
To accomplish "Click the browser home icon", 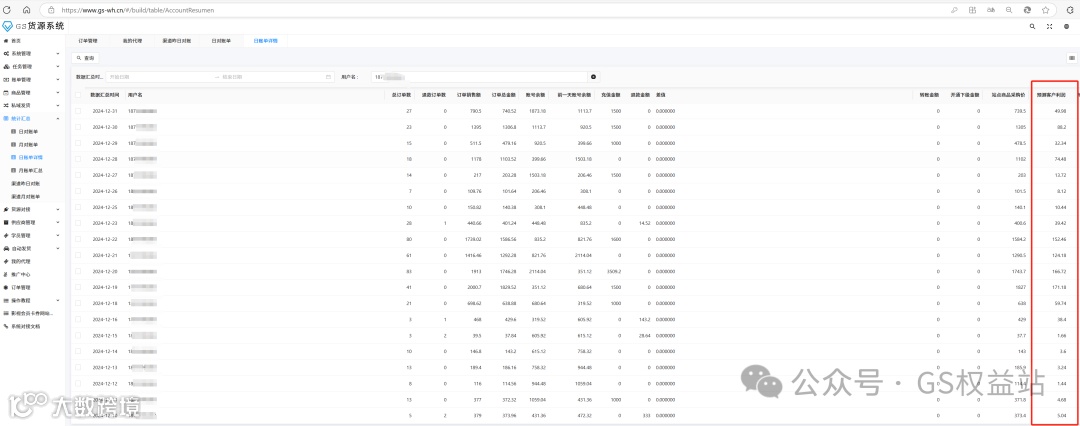I will pos(26,10).
